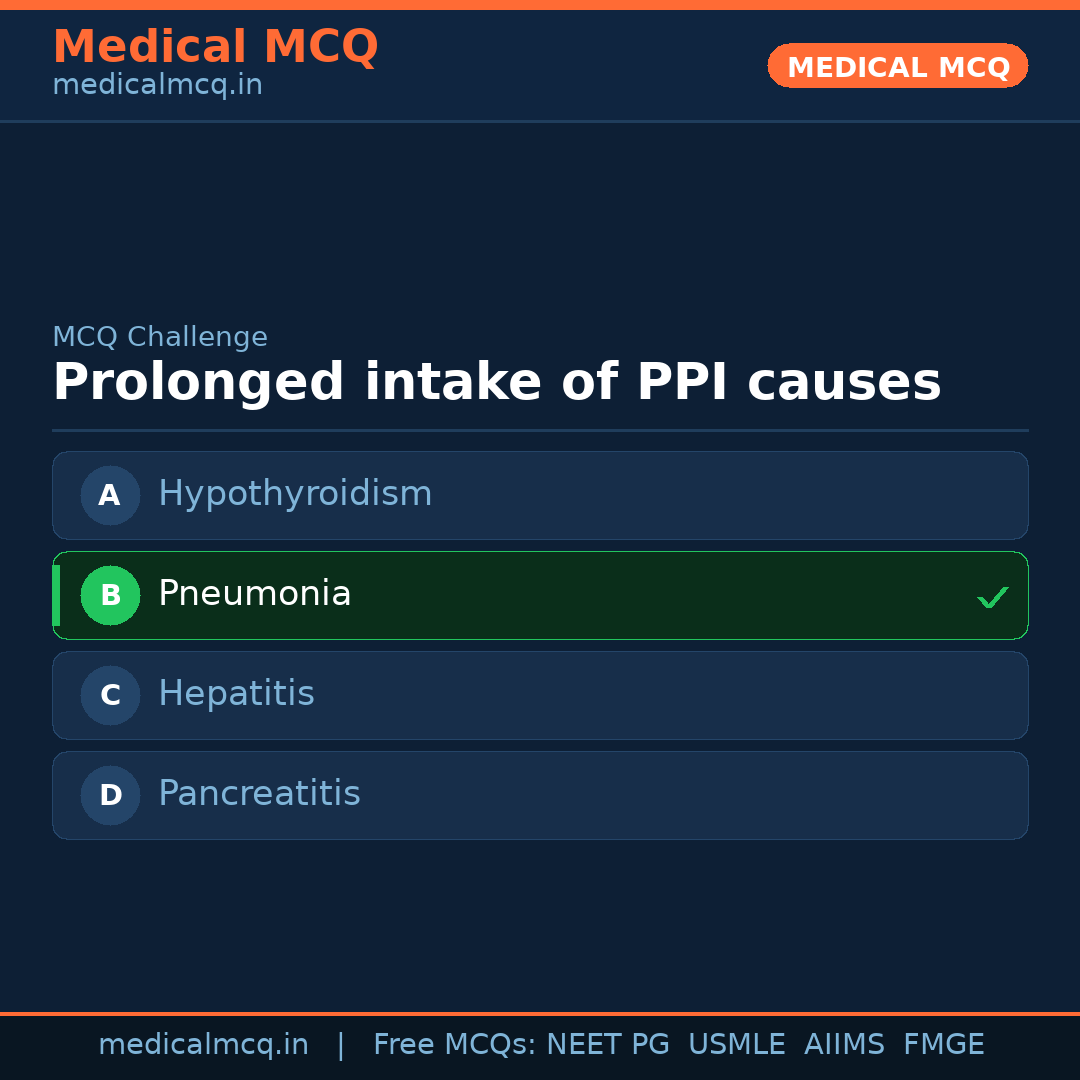Image resolution: width=1080 pixels, height=1080 pixels.
Task: Click the green B circle badge
Action: pos(110,595)
